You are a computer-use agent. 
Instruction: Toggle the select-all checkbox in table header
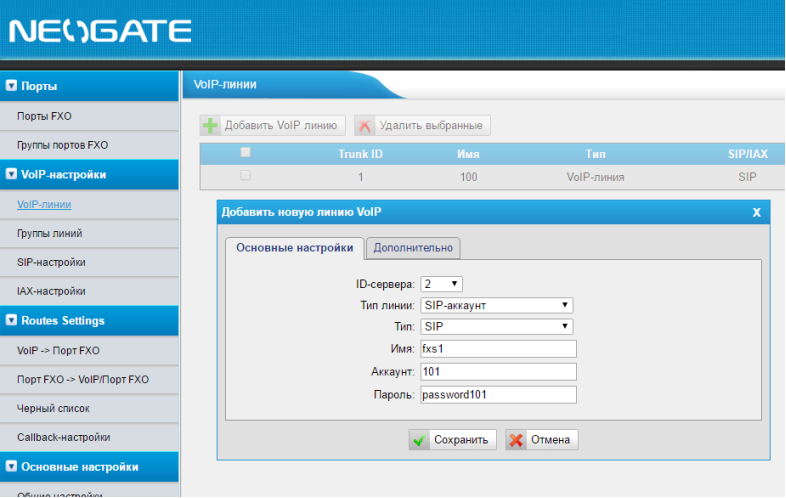point(245,153)
